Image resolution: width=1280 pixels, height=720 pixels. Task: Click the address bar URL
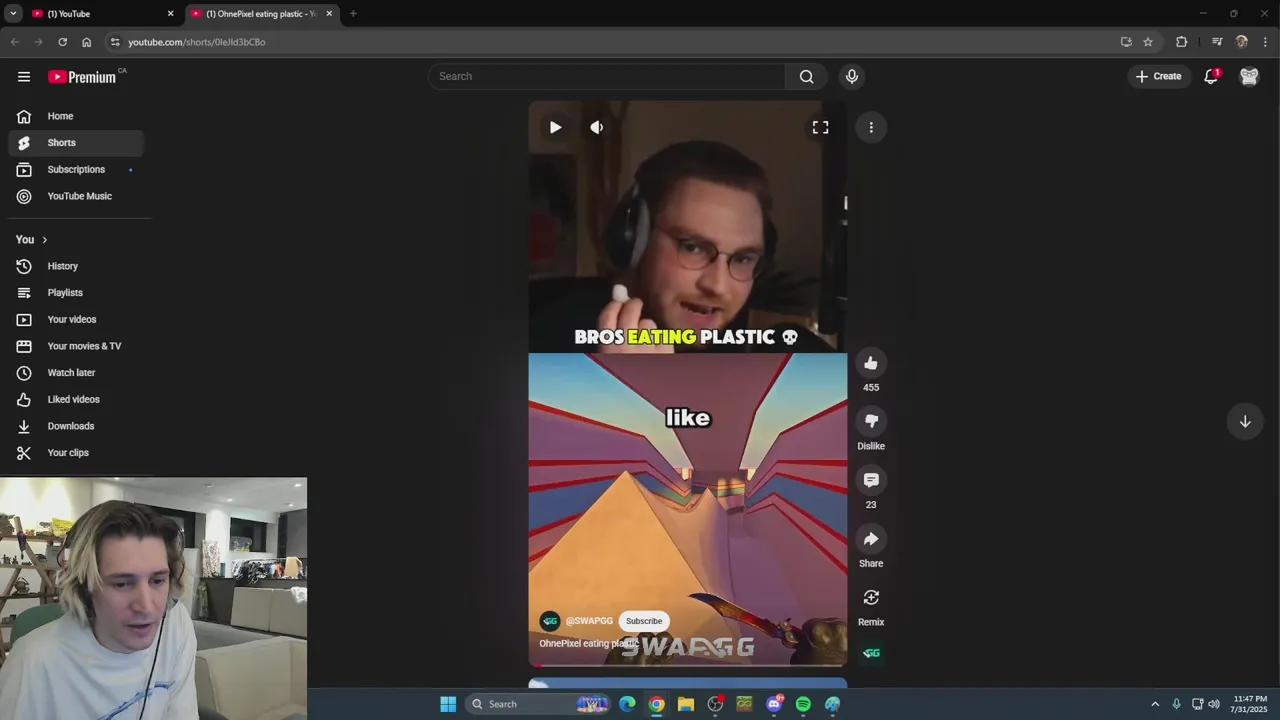tap(197, 42)
